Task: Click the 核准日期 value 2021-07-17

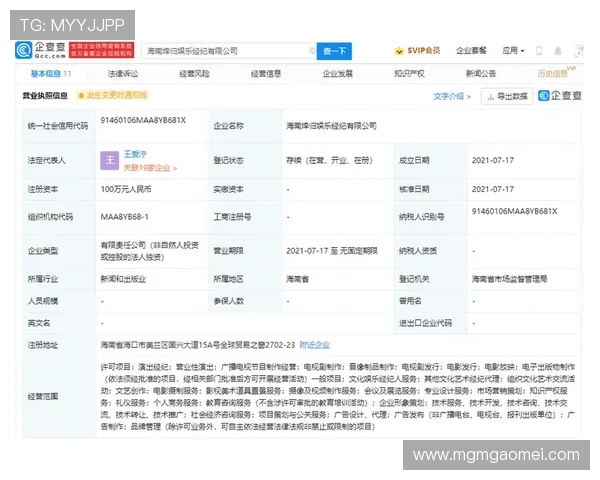Action: [493, 189]
